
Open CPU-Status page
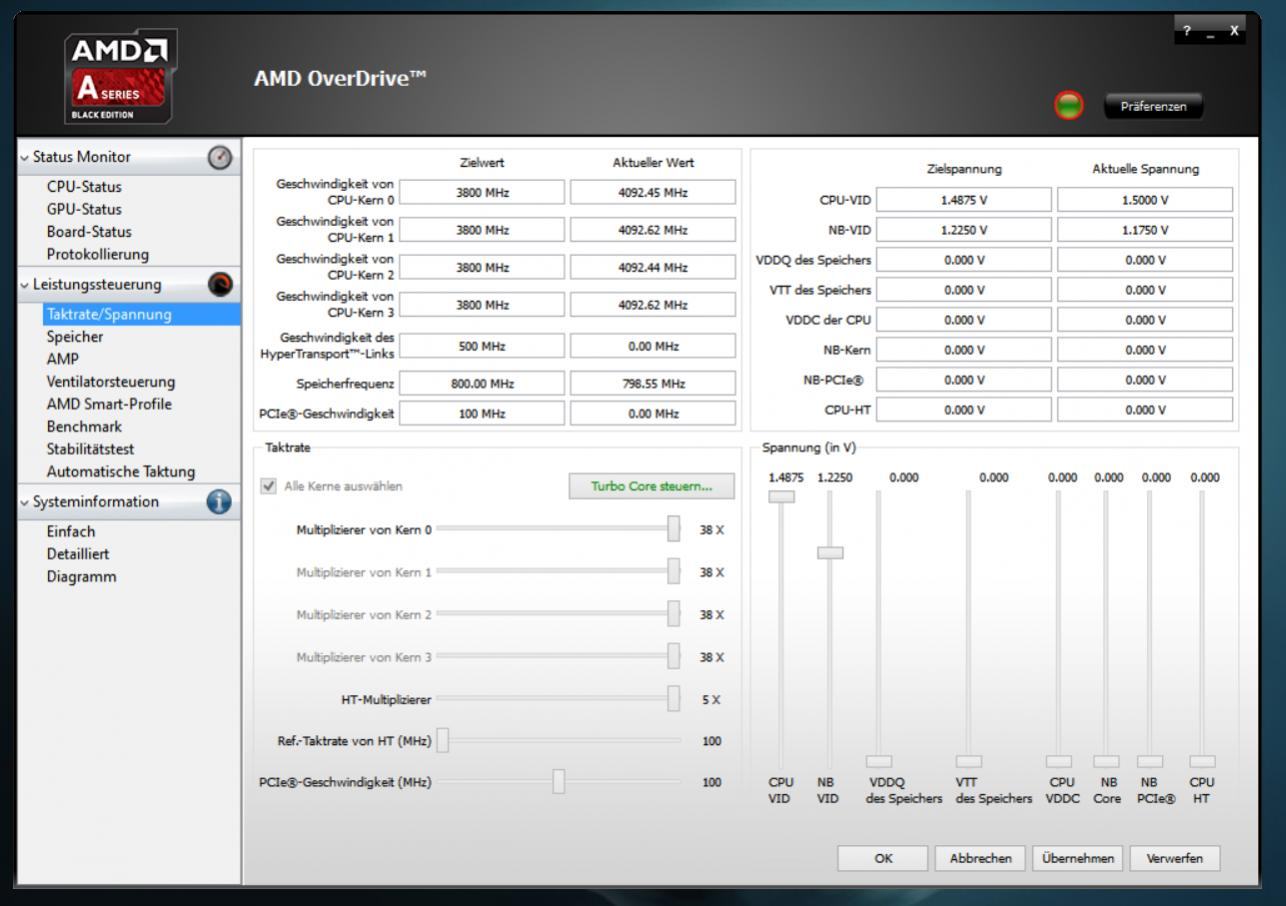point(84,186)
